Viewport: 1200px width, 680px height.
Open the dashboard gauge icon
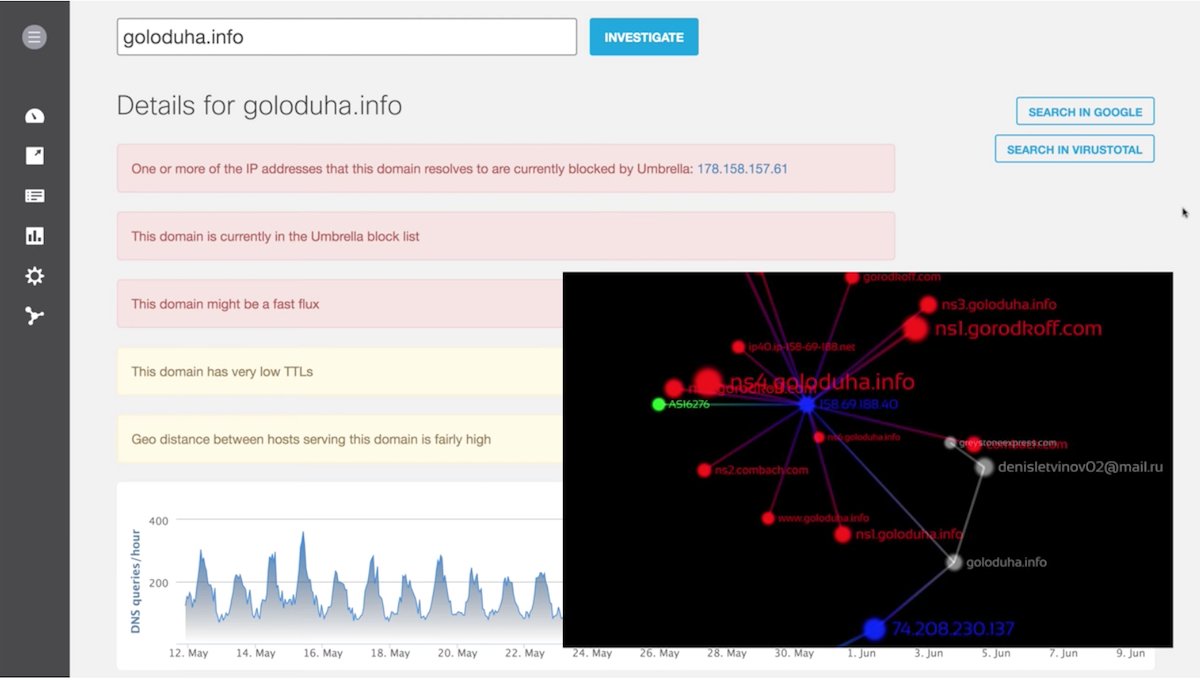(35, 116)
